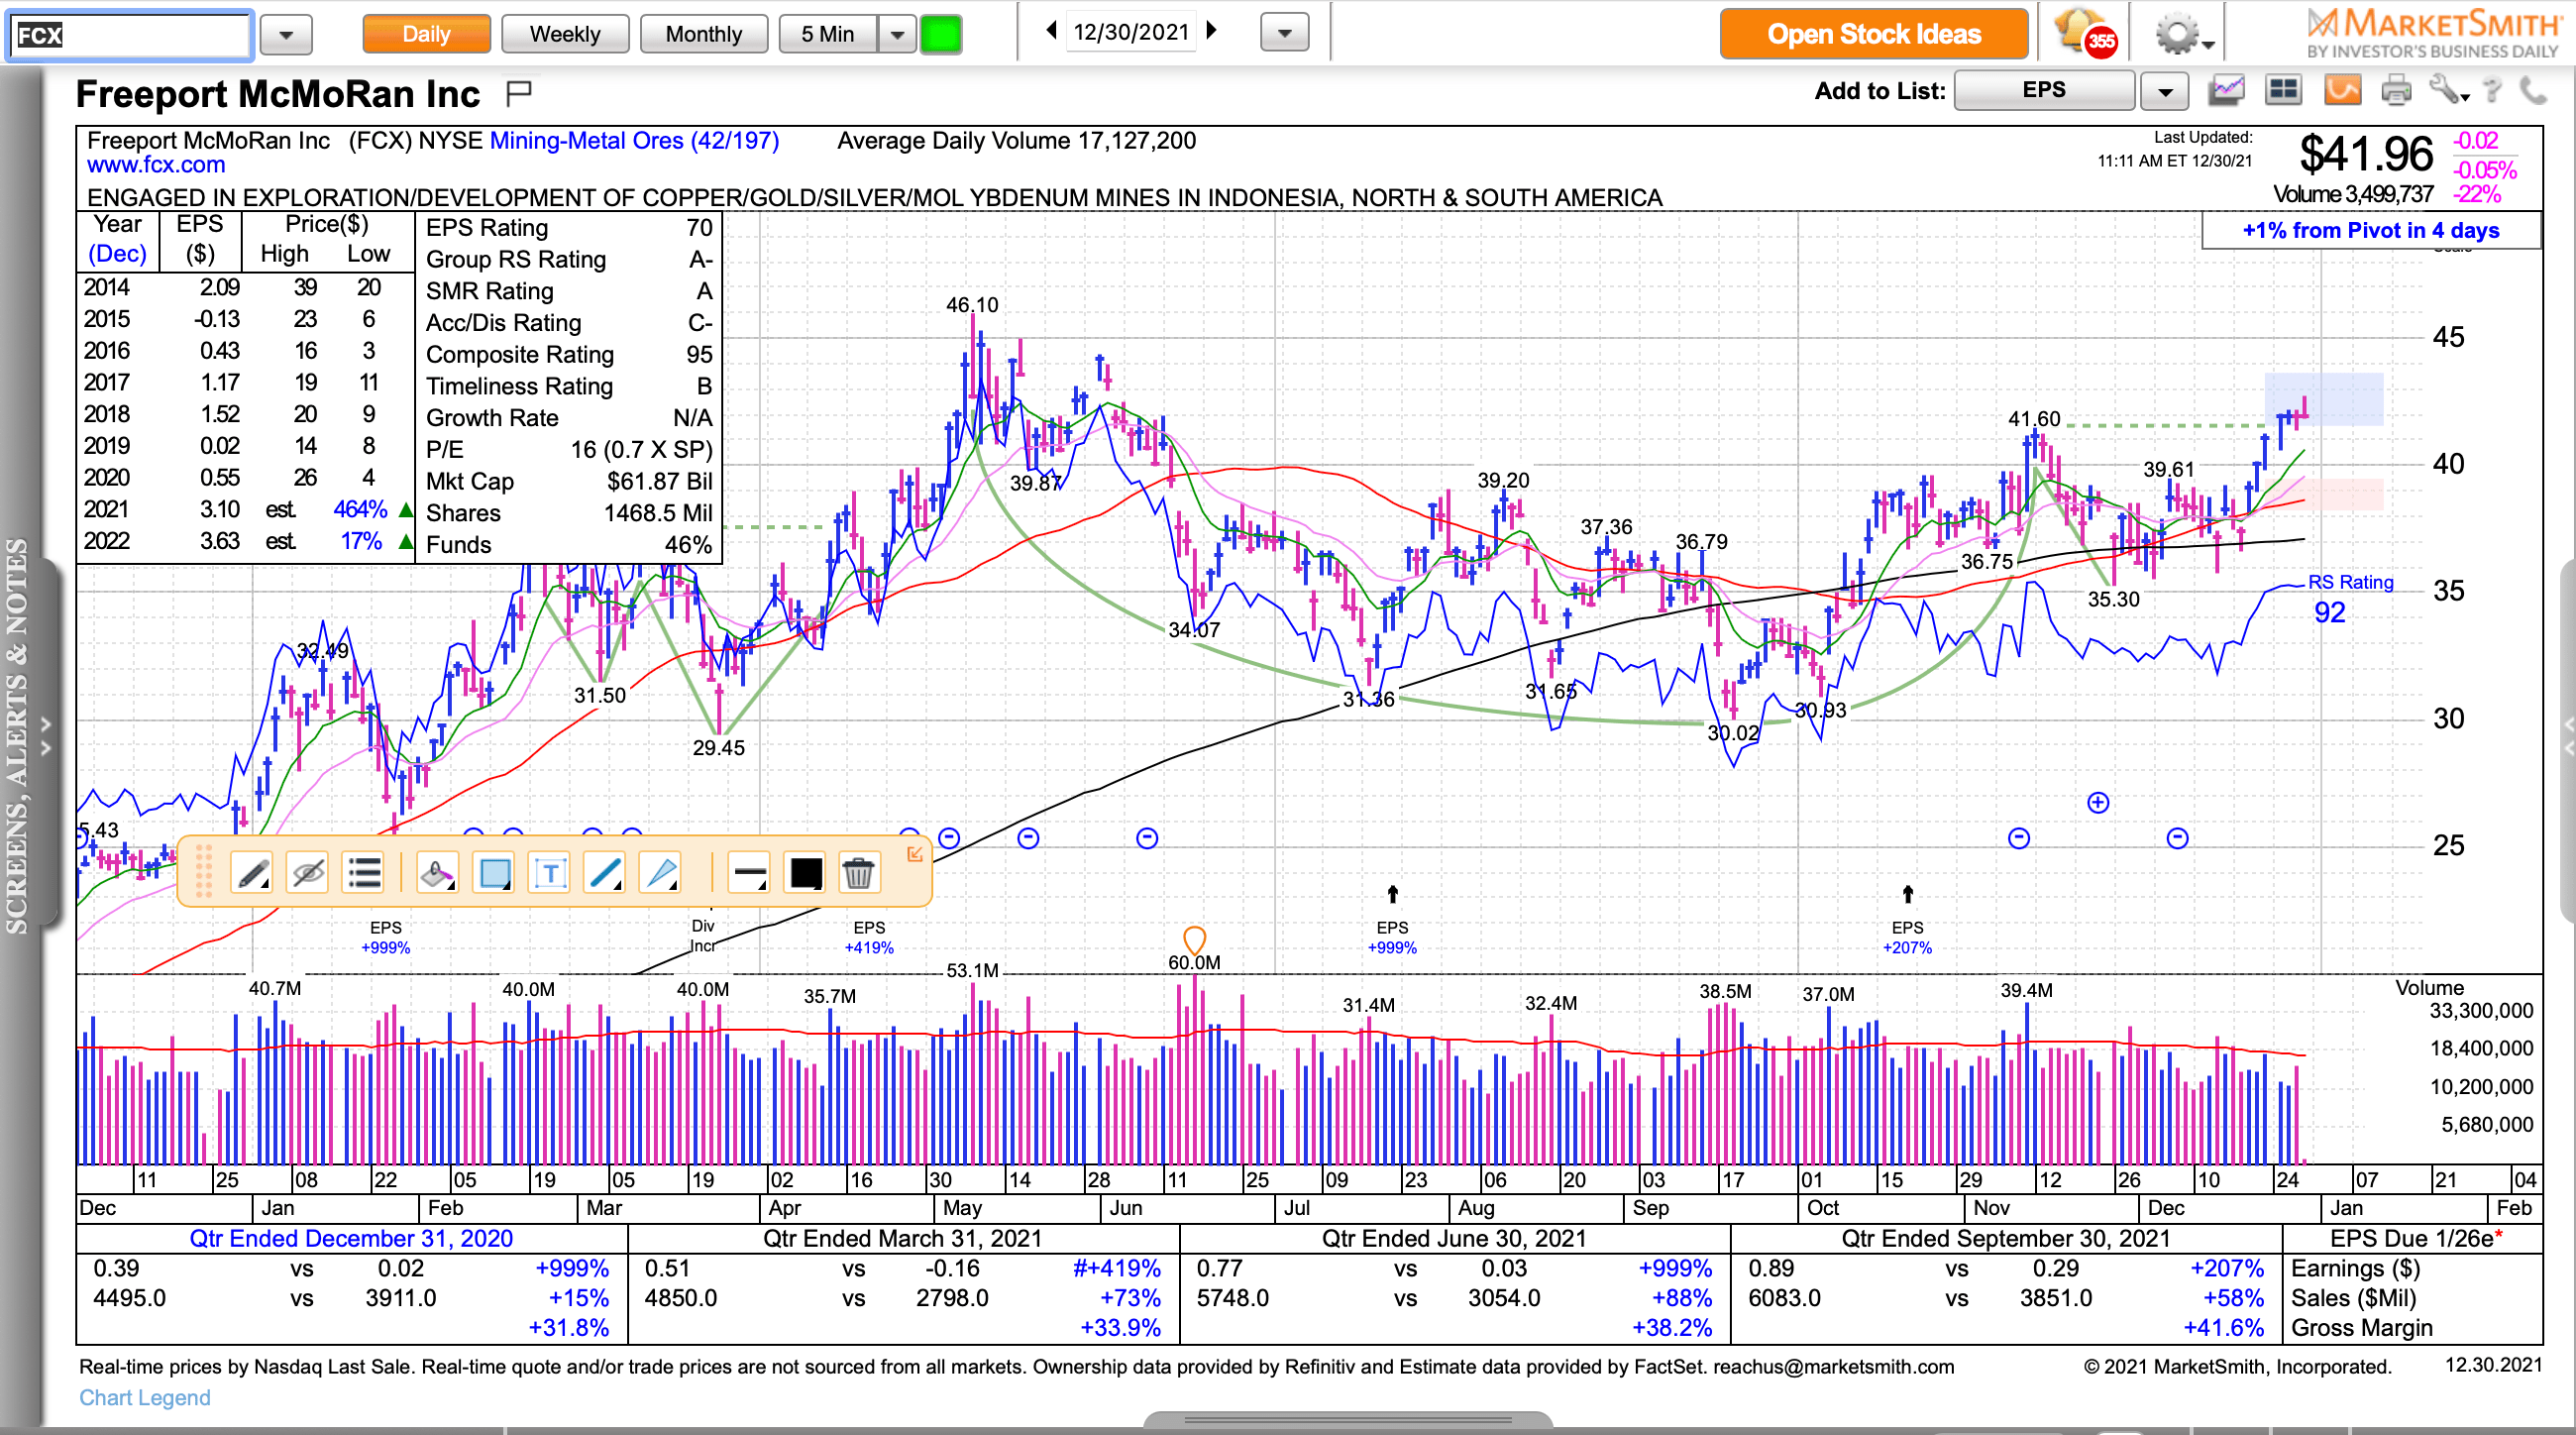Screen dimensions: 2576x1435
Task: Select the eraser highlighter tool
Action: (437, 873)
